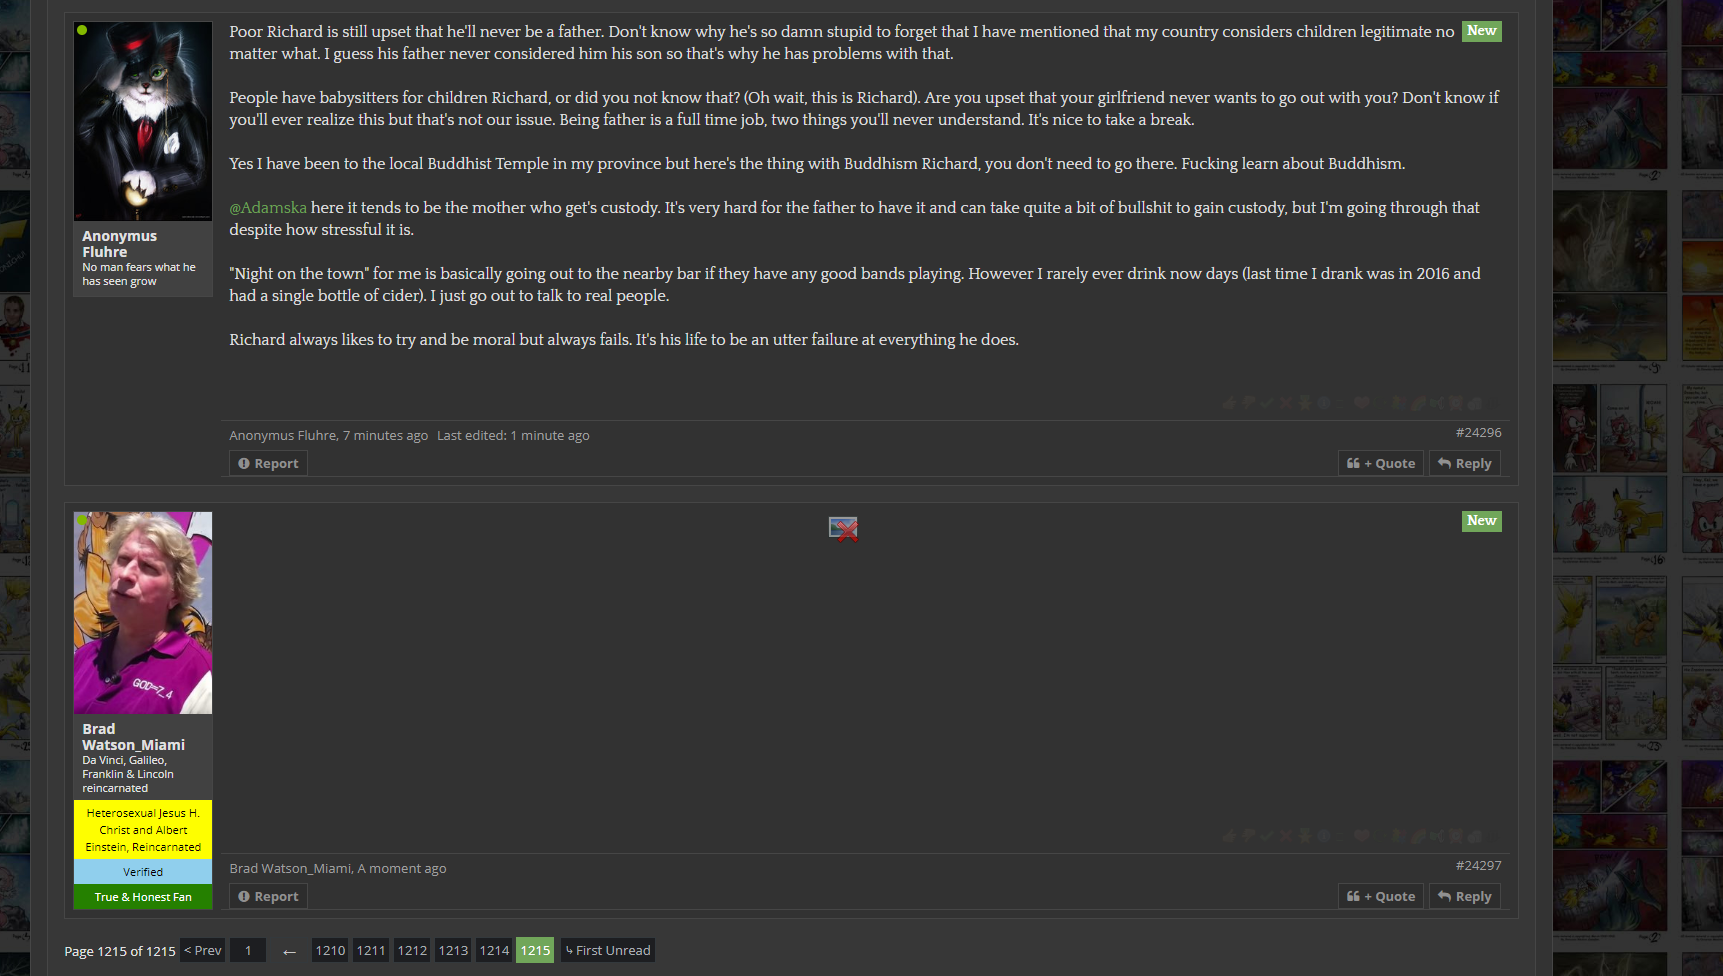The image size is (1723, 976).
Task: Go to page 1213
Action: (x=453, y=950)
